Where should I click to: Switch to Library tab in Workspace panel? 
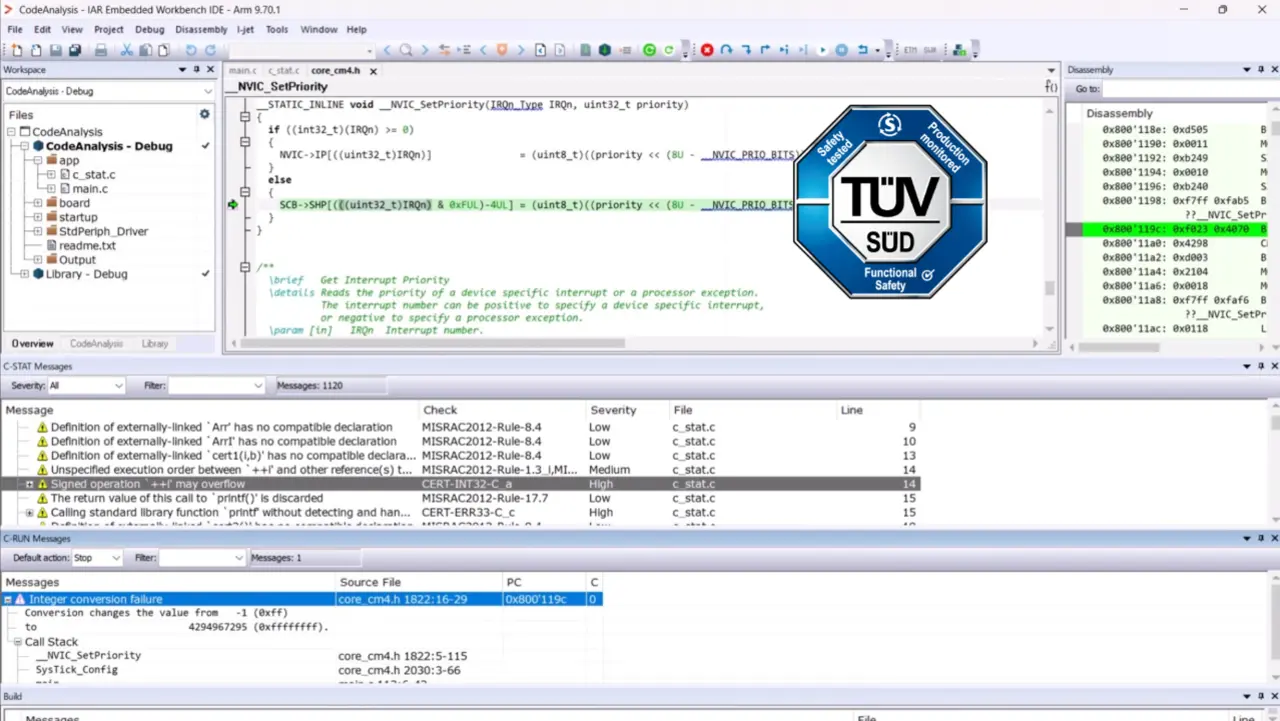[155, 344]
